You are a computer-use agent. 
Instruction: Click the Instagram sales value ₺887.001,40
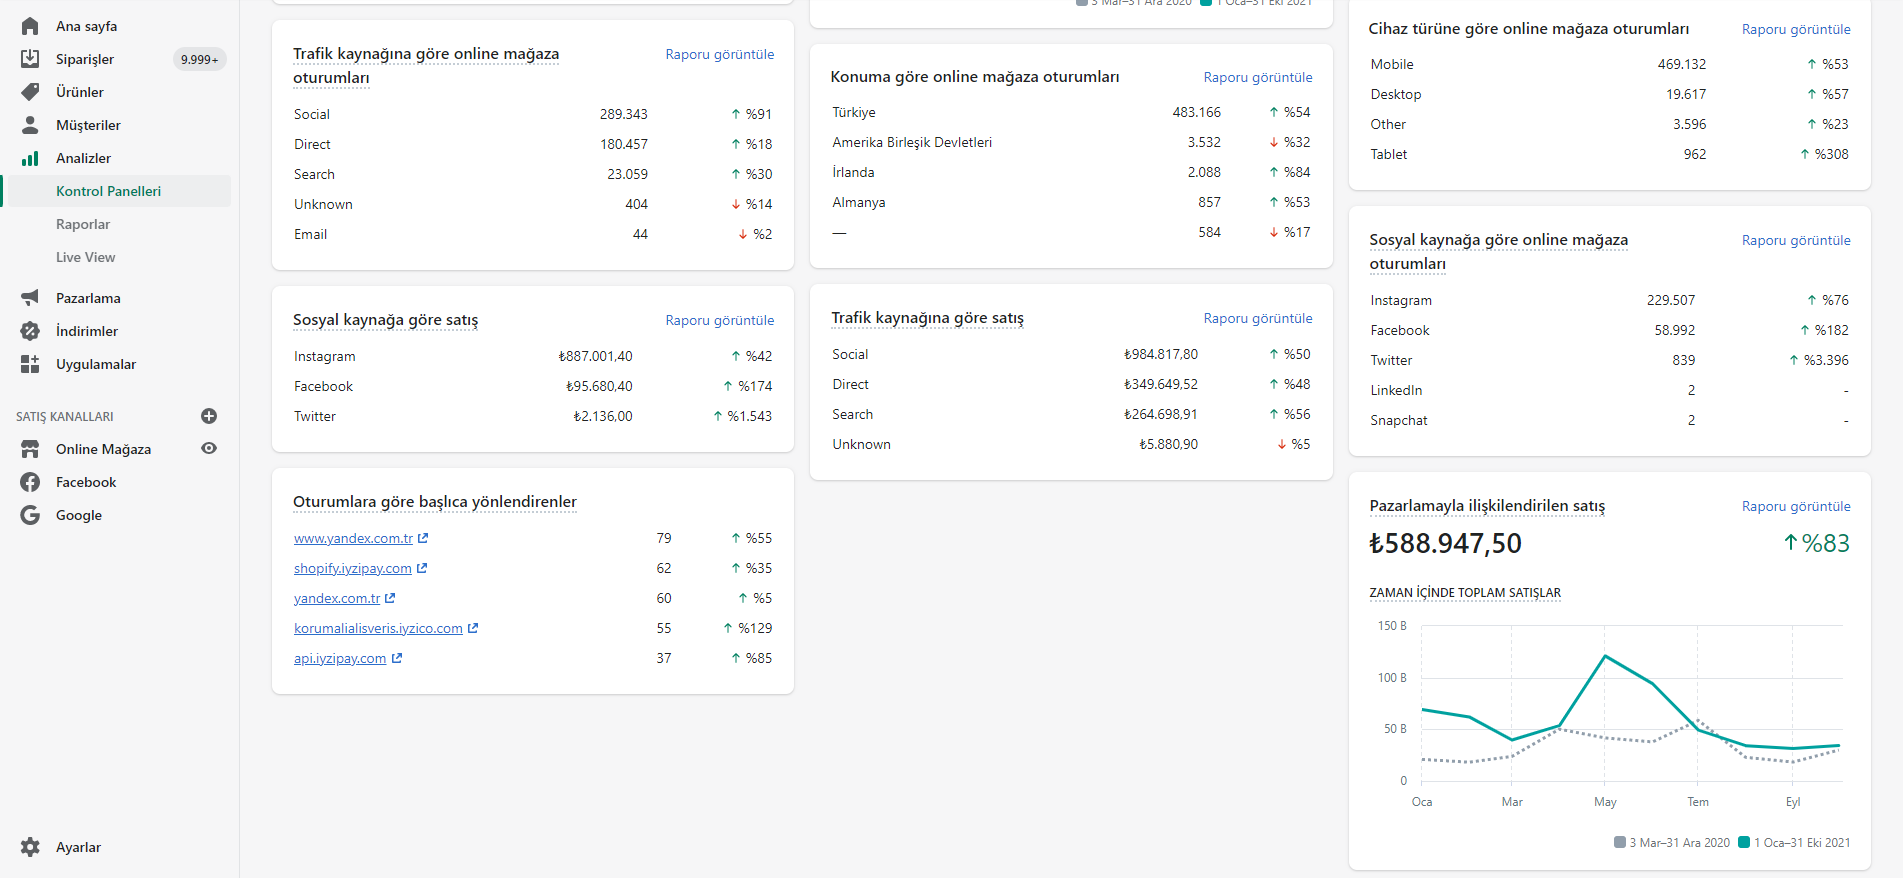pos(595,356)
